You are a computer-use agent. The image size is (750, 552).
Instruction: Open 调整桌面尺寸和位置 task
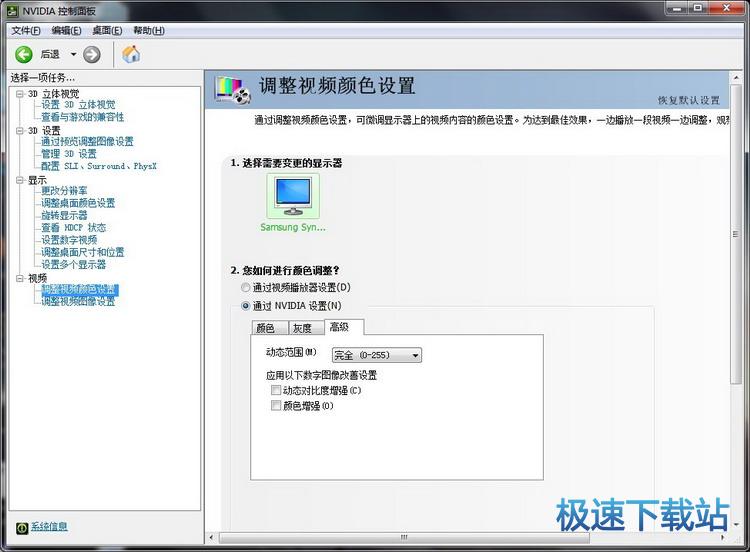pyautogui.click(x=83, y=252)
